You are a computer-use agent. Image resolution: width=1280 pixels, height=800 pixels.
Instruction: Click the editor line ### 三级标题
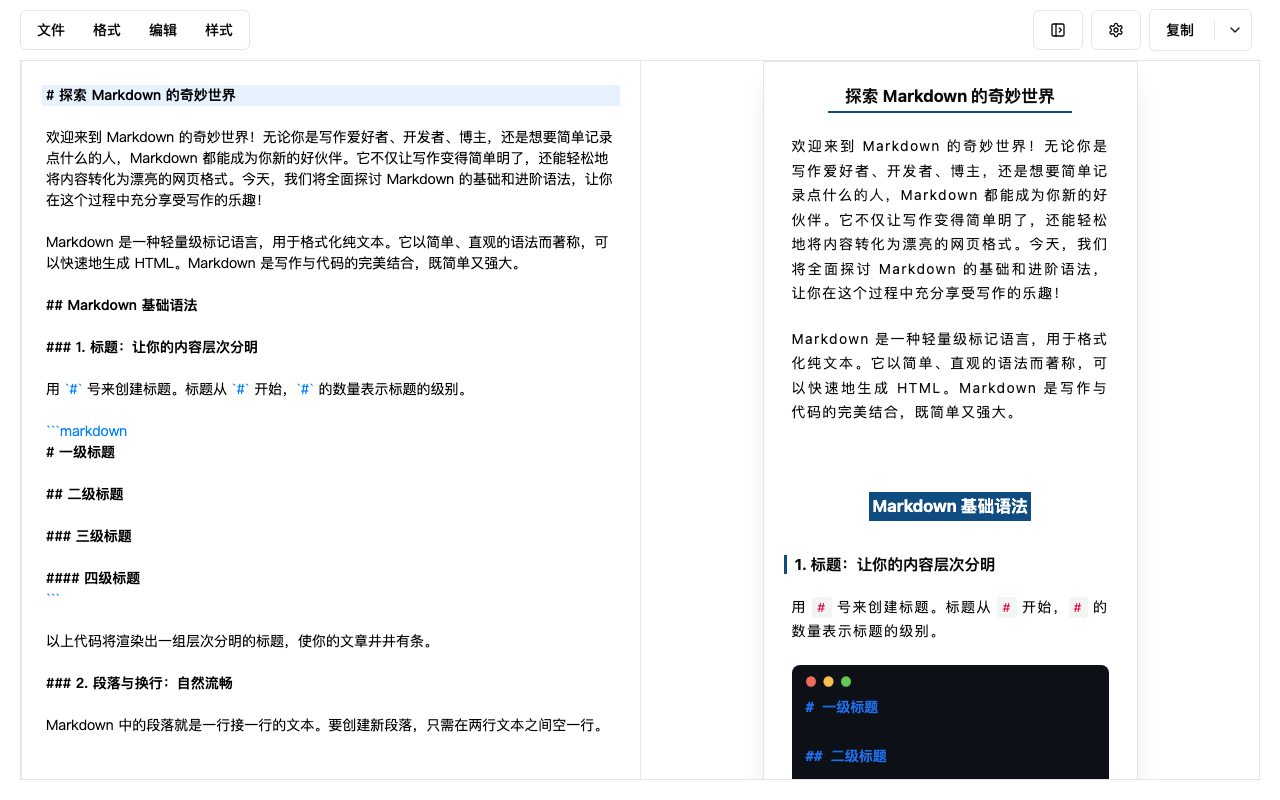pyautogui.click(x=89, y=536)
